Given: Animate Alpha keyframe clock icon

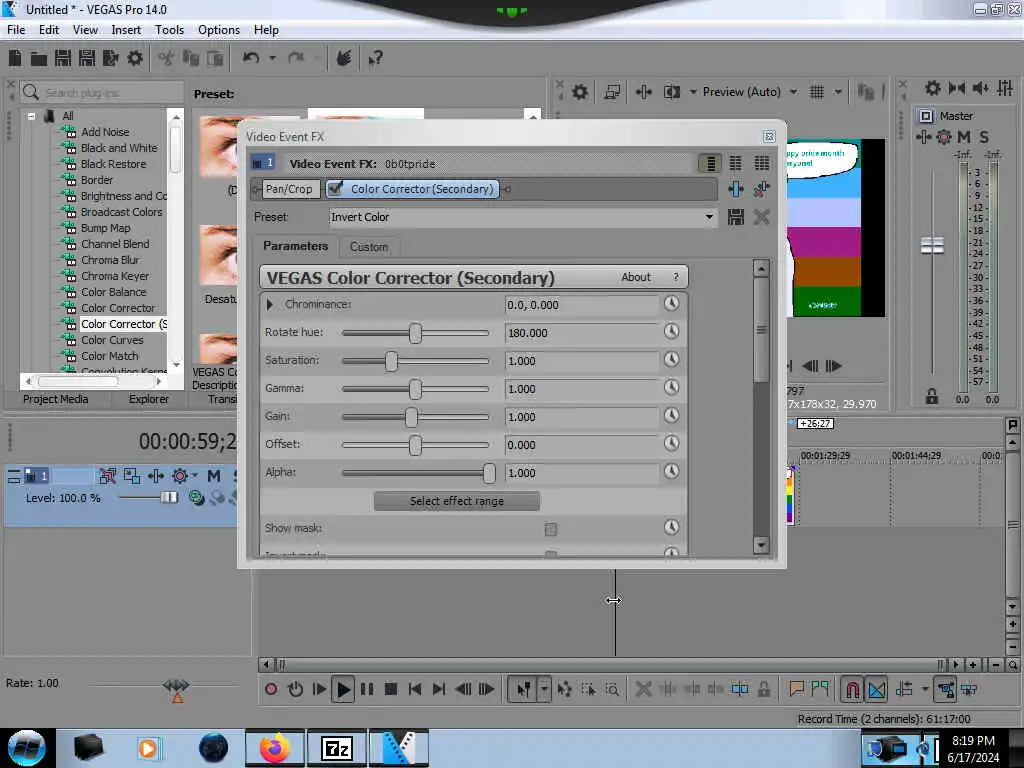Looking at the screenshot, I should click(671, 472).
